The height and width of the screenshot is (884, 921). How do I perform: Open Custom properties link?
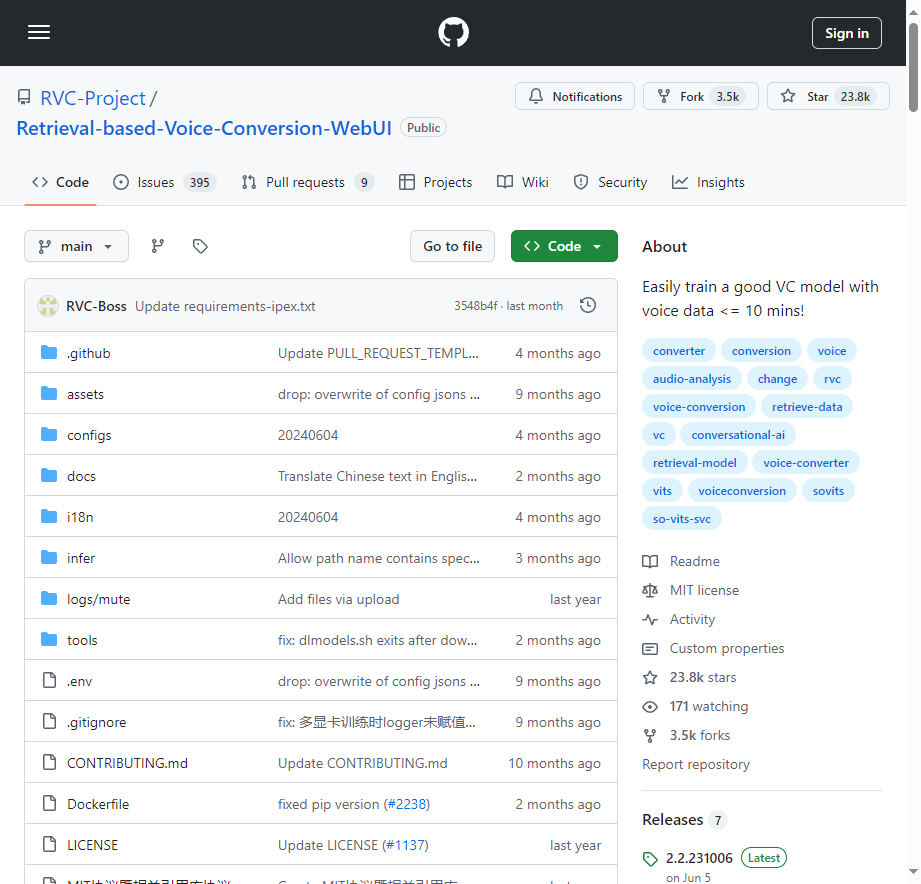point(714,648)
